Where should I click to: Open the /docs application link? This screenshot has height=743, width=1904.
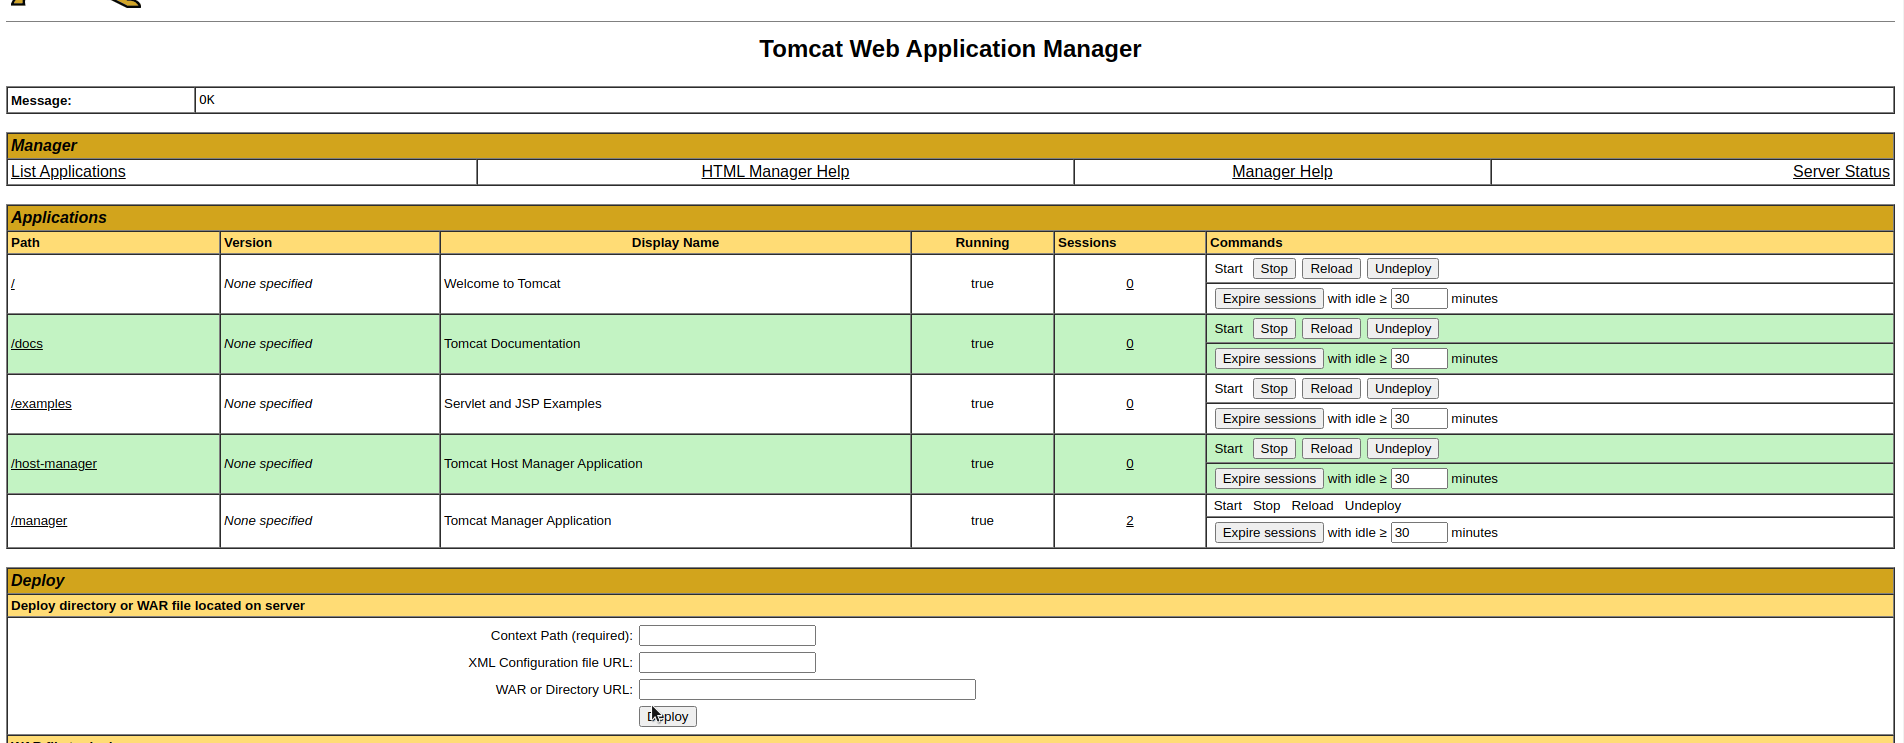click(x=27, y=344)
